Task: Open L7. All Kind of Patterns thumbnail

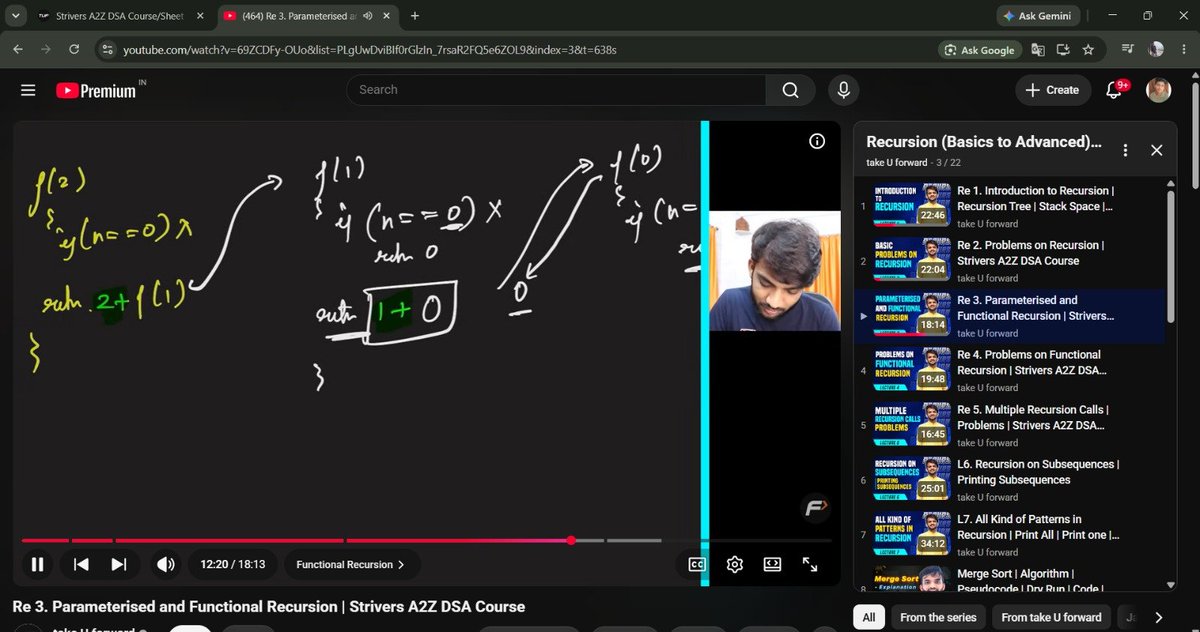Action: coord(912,534)
